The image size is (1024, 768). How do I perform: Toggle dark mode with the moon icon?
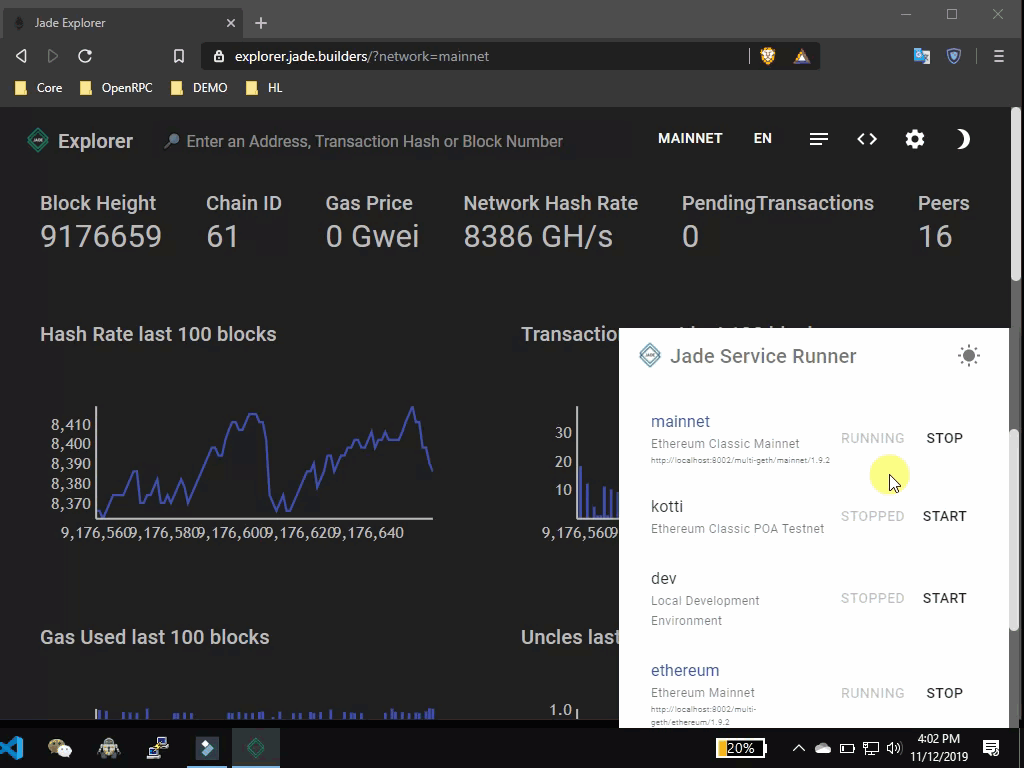coord(963,139)
